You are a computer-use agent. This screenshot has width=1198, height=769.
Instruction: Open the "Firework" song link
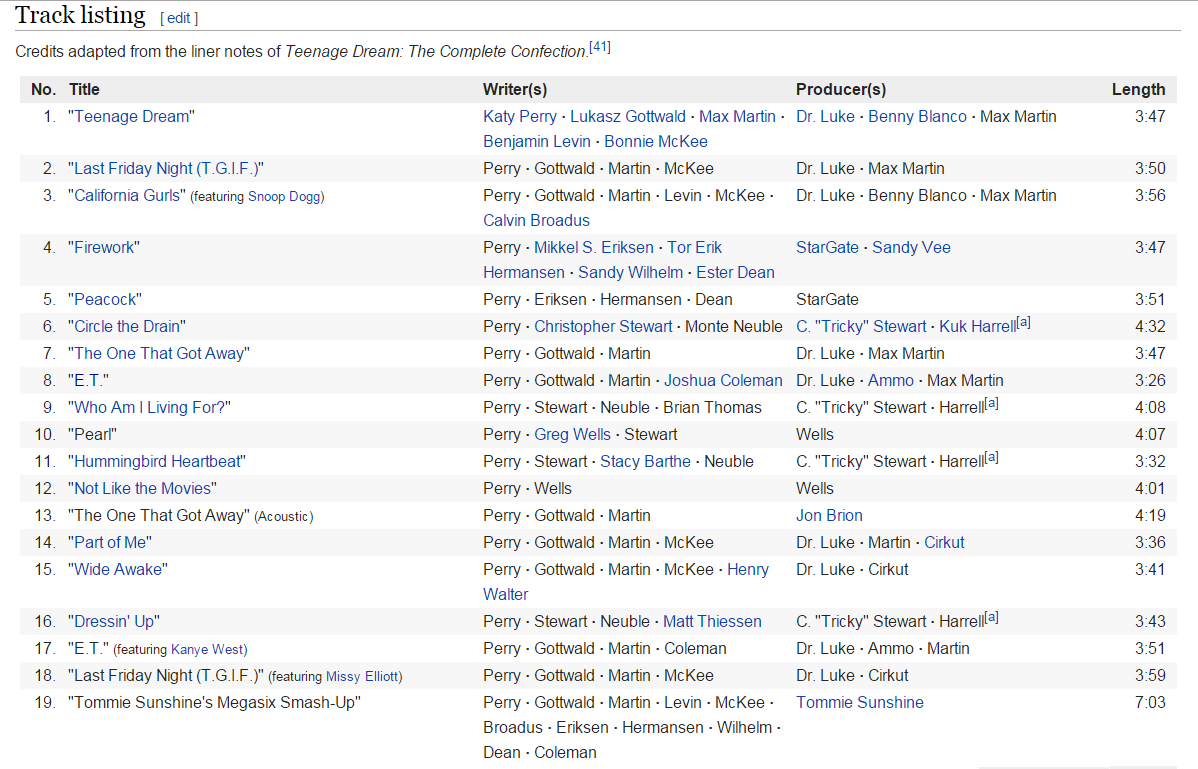(104, 247)
